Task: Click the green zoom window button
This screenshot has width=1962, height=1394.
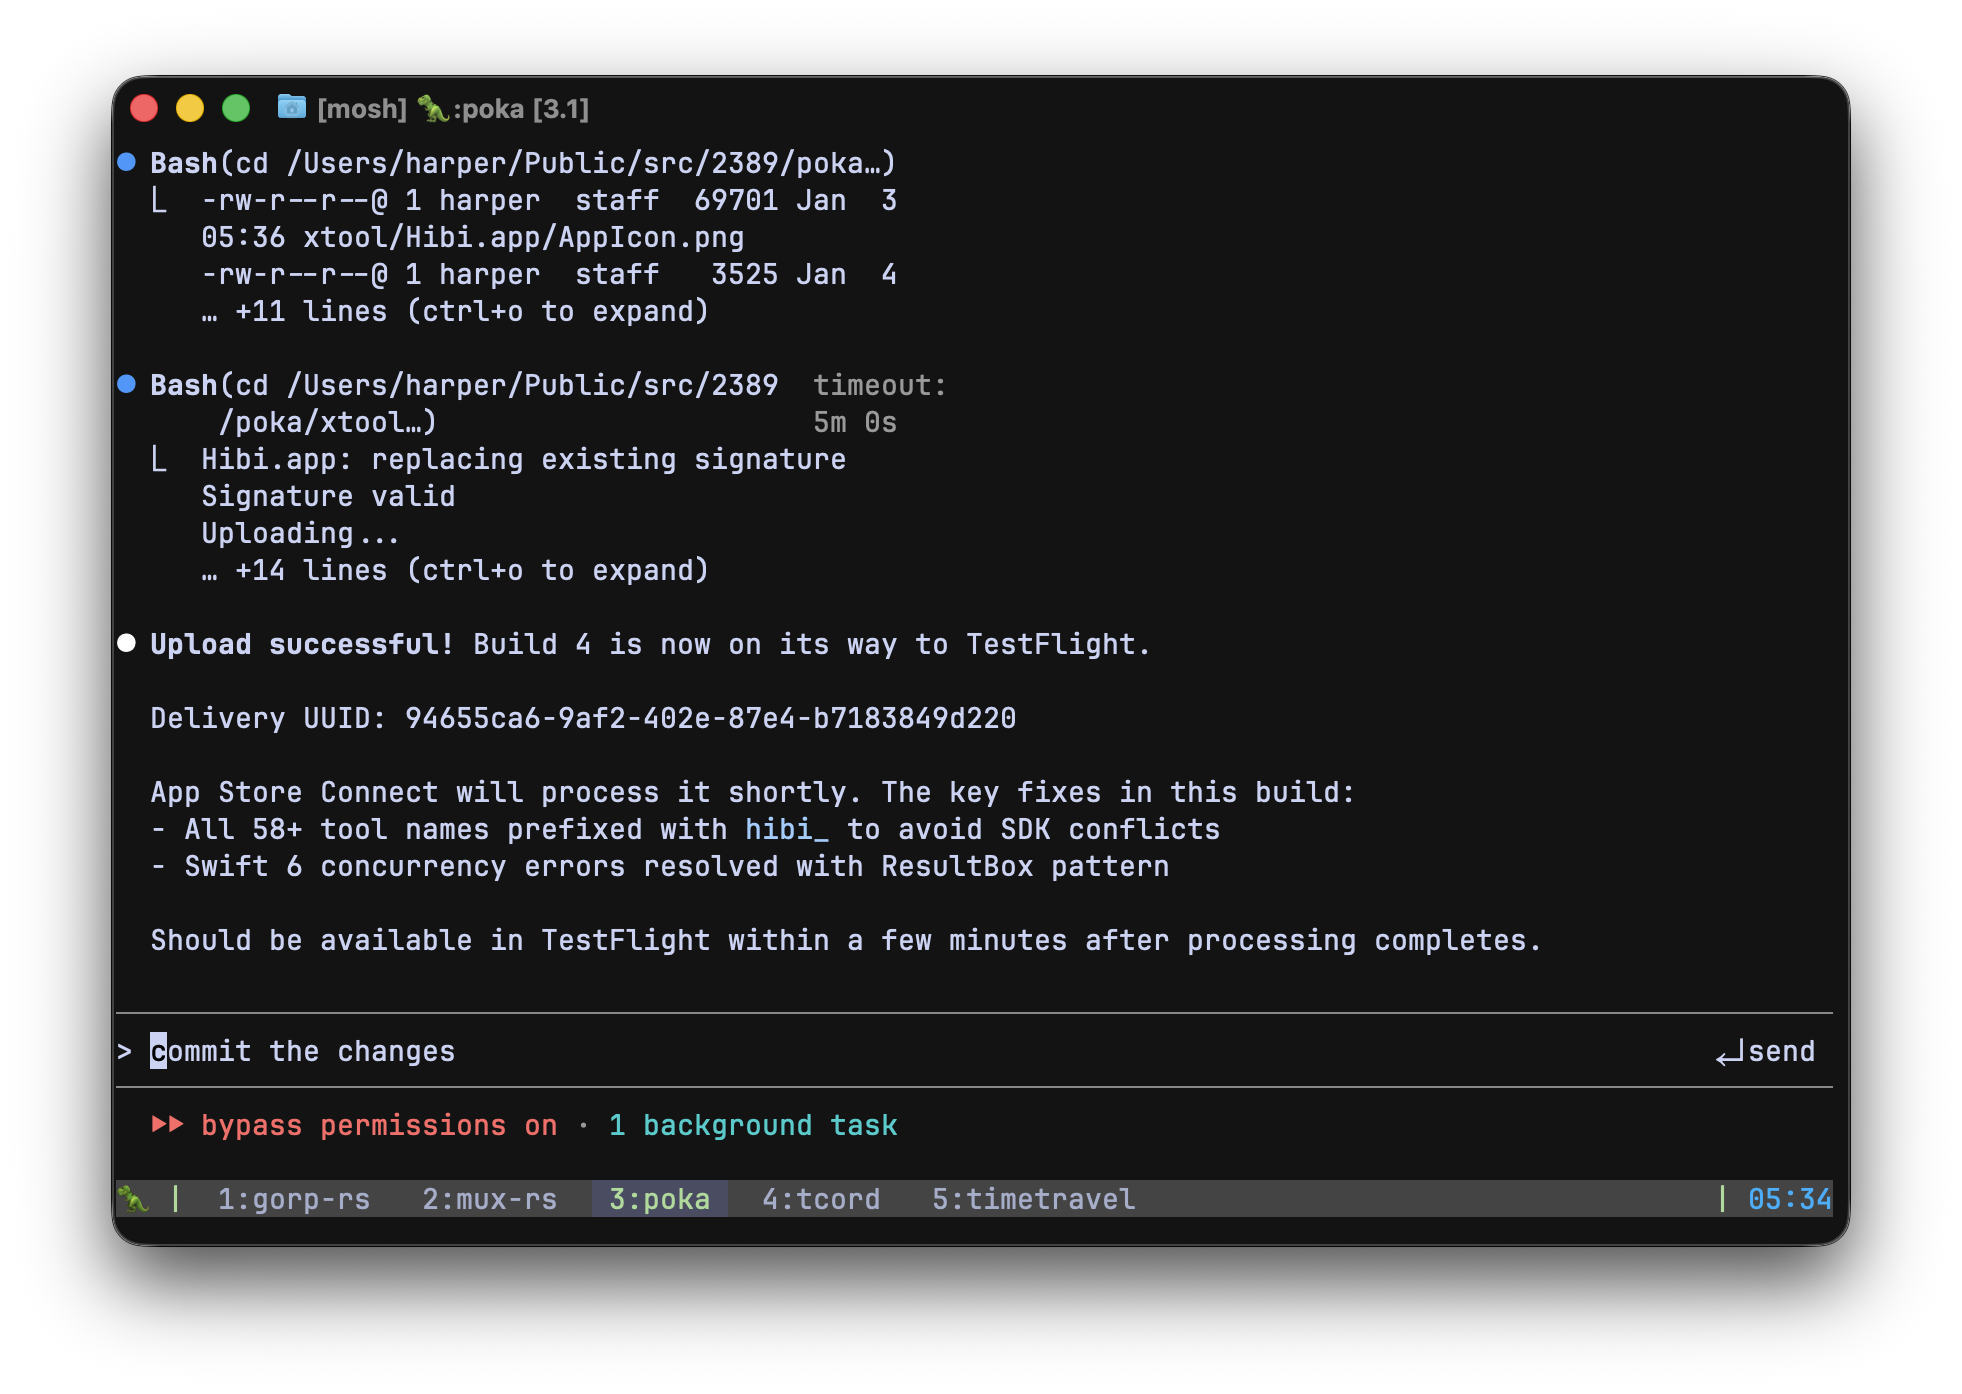Action: pos(236,108)
